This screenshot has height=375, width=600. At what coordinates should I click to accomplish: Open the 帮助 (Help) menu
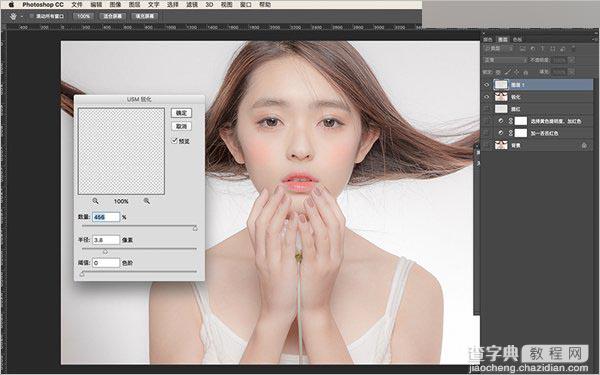265,5
